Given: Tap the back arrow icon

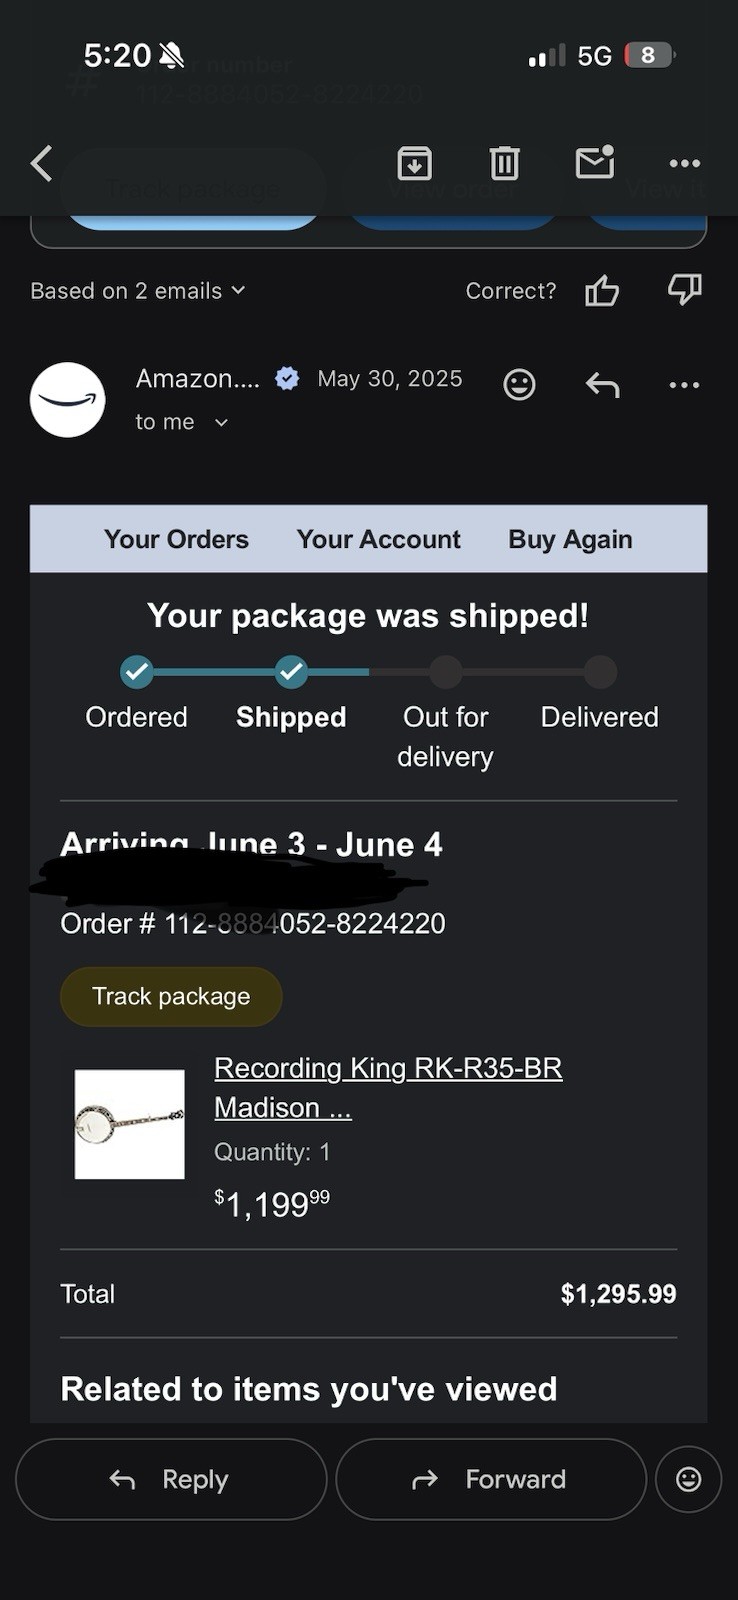Looking at the screenshot, I should pyautogui.click(x=41, y=163).
